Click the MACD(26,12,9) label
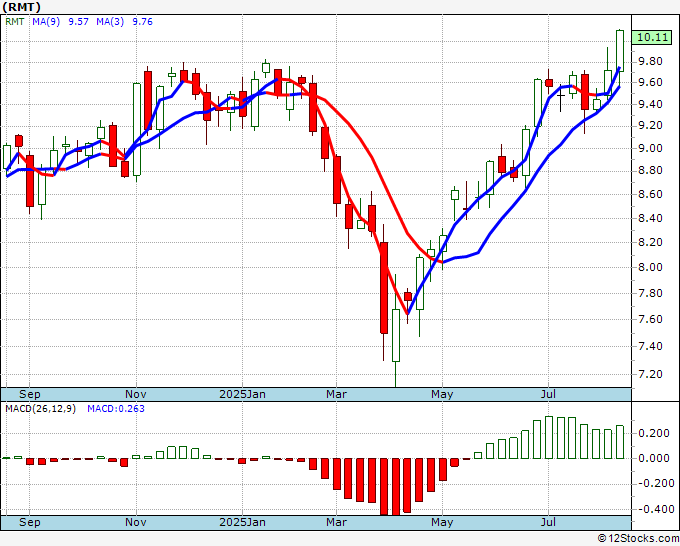 click(40, 409)
